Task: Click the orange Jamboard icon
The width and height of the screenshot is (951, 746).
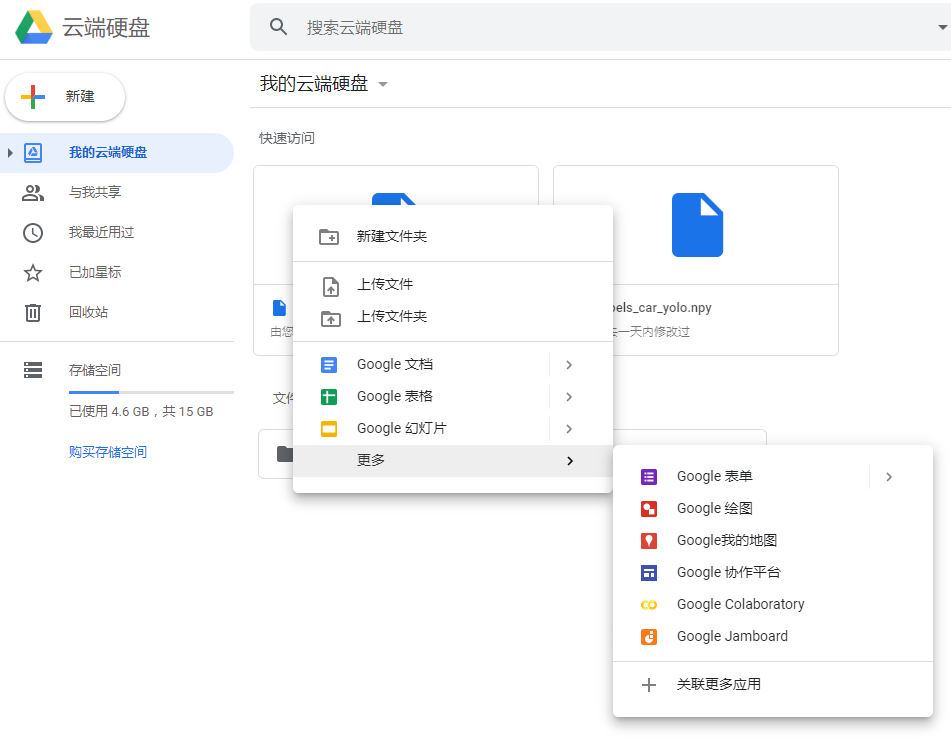Action: tap(649, 637)
